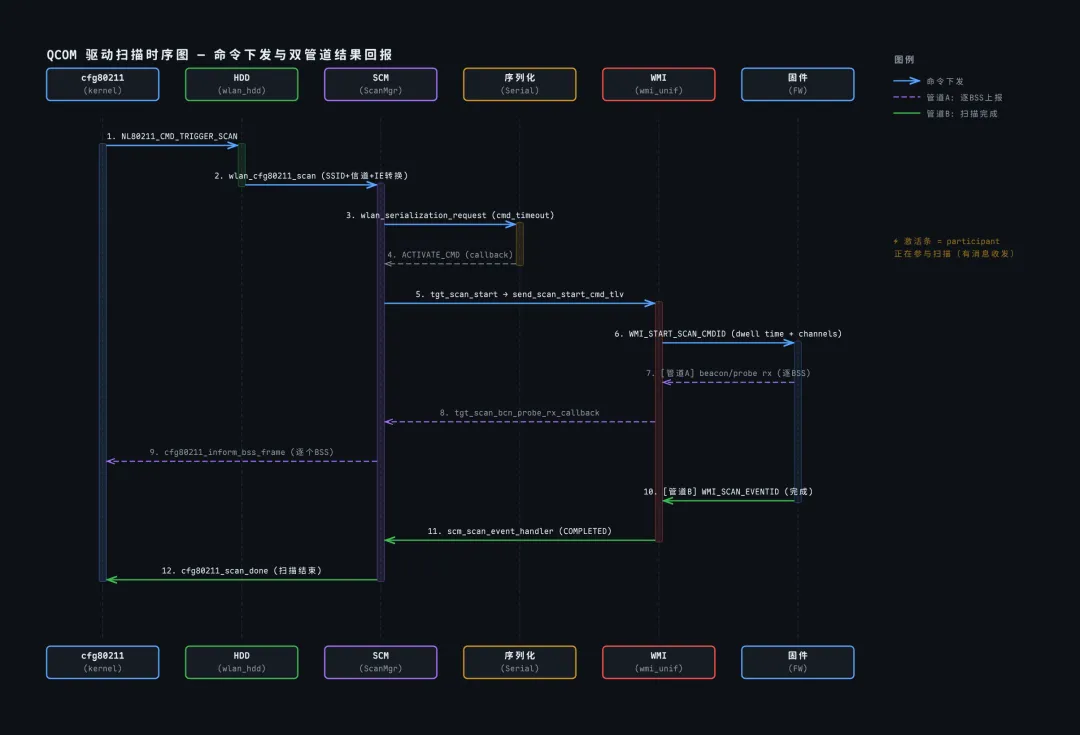Click message '3. wlan_serialization_request (cmd_timeout)'
Image resolution: width=1080 pixels, height=735 pixels.
coord(450,215)
